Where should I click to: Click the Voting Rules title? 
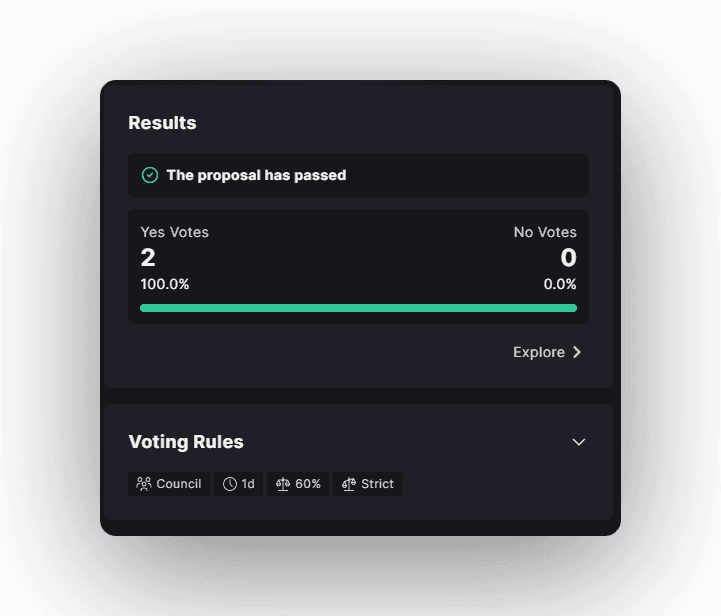(186, 442)
